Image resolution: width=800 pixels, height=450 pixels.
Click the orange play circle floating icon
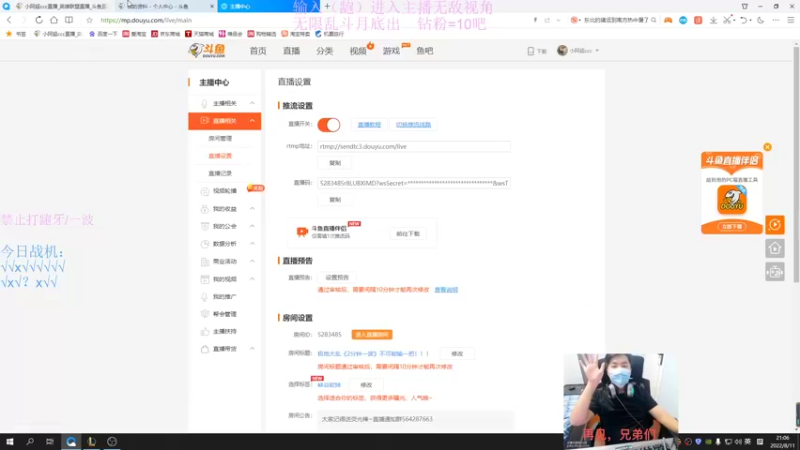[774, 224]
